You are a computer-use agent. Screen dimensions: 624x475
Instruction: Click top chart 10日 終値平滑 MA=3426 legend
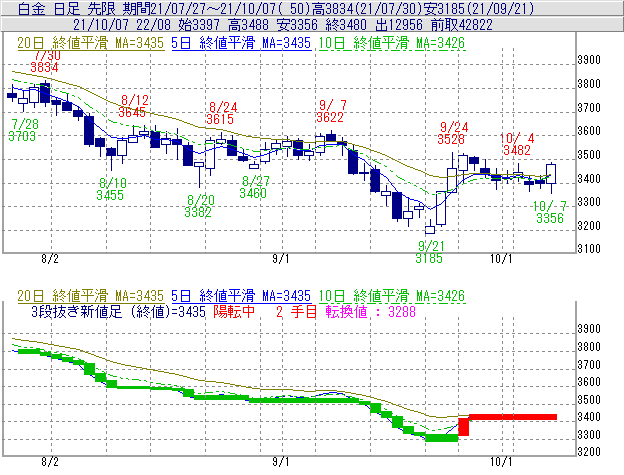pos(392,43)
